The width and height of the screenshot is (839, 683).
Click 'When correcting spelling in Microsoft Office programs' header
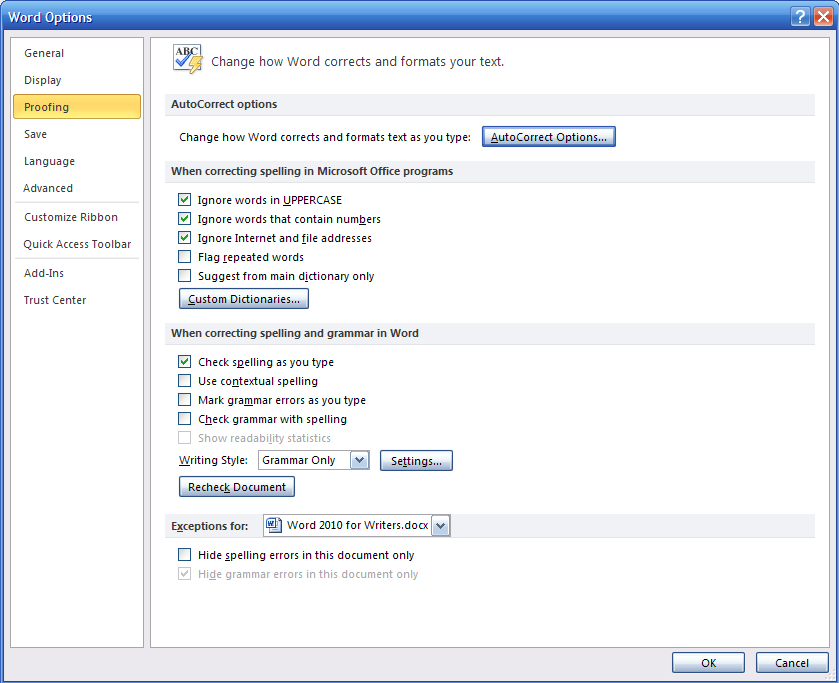pos(312,171)
